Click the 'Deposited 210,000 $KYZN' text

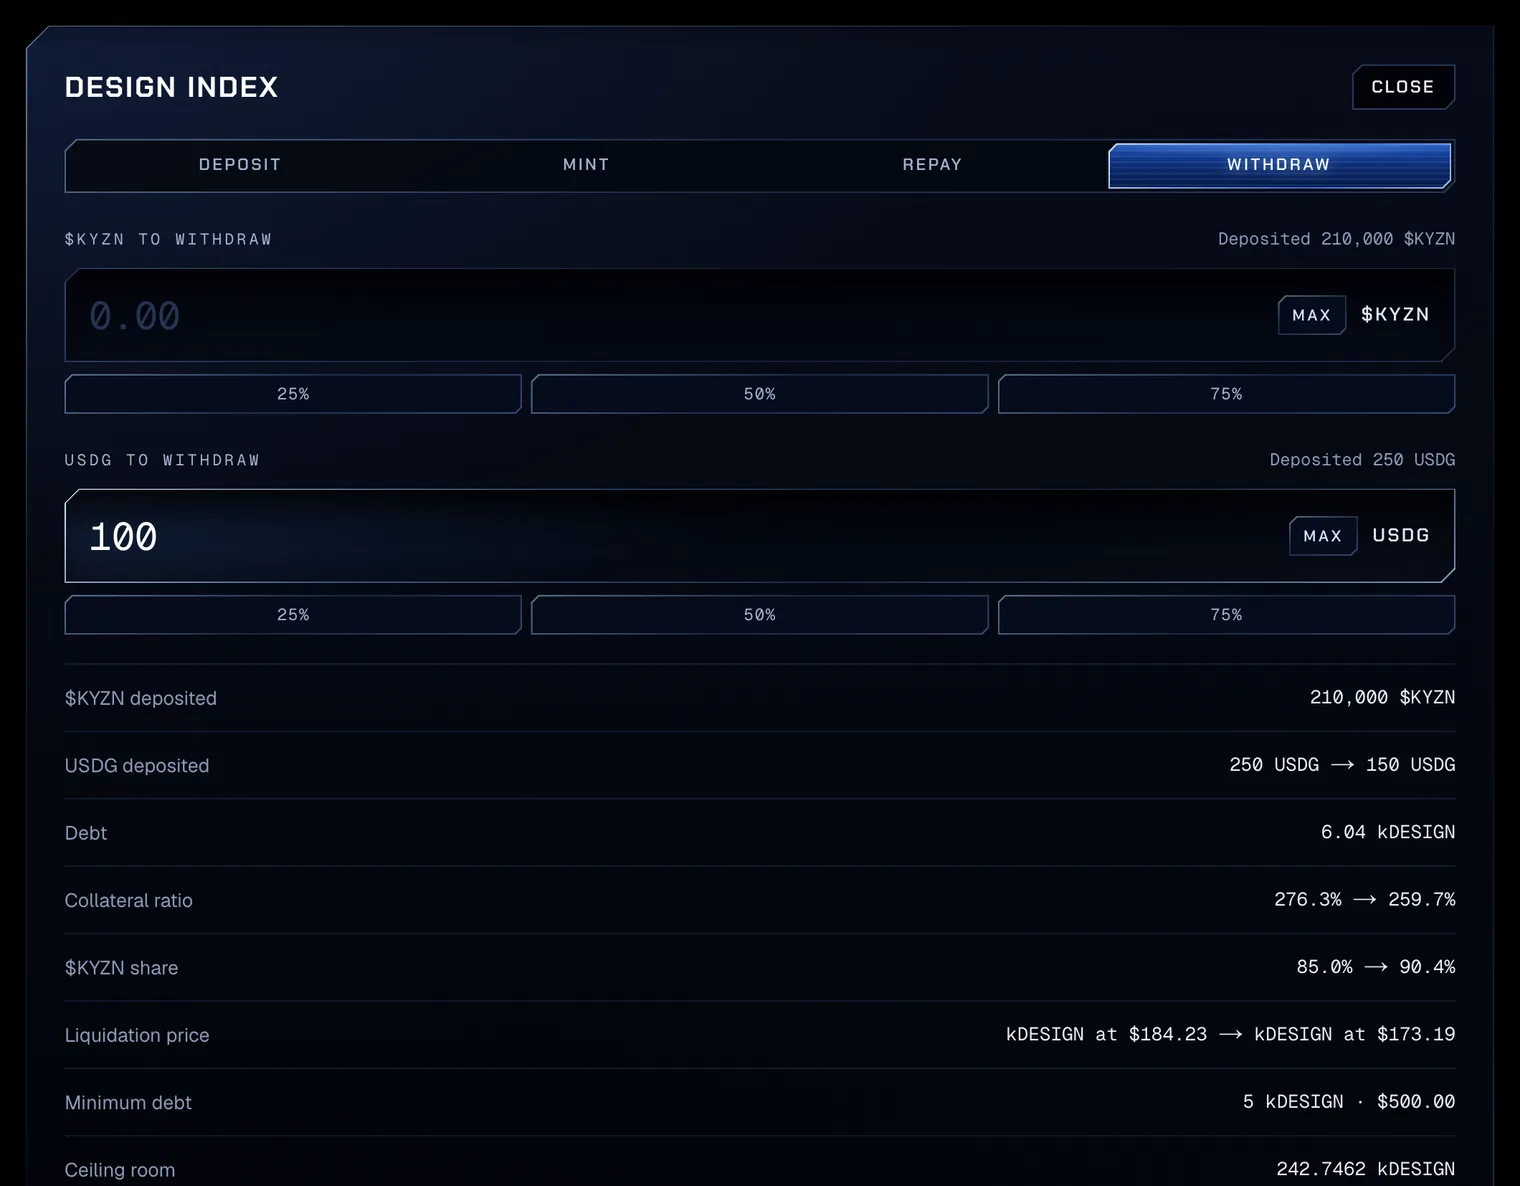[1336, 239]
